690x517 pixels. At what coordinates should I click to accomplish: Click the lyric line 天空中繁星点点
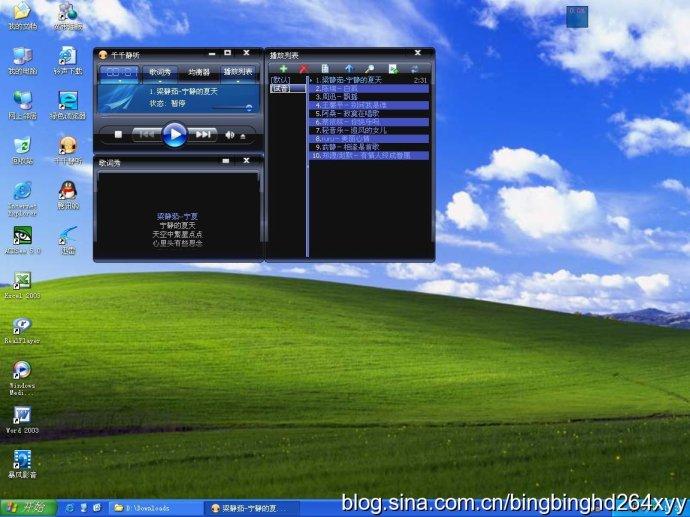coord(177,234)
